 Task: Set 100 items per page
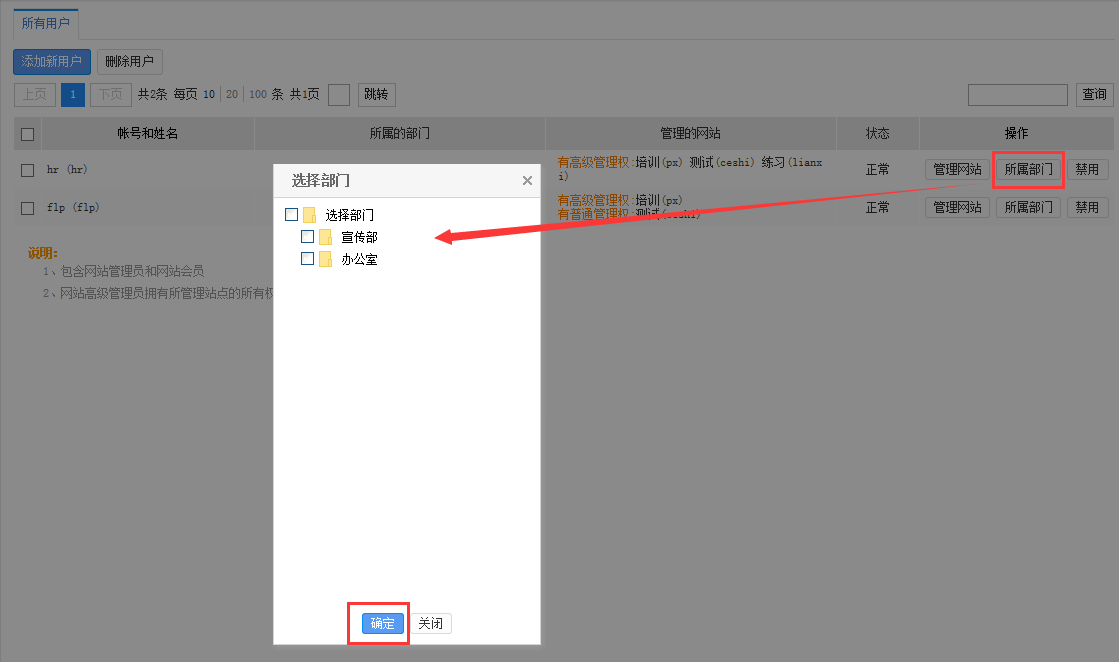(258, 95)
